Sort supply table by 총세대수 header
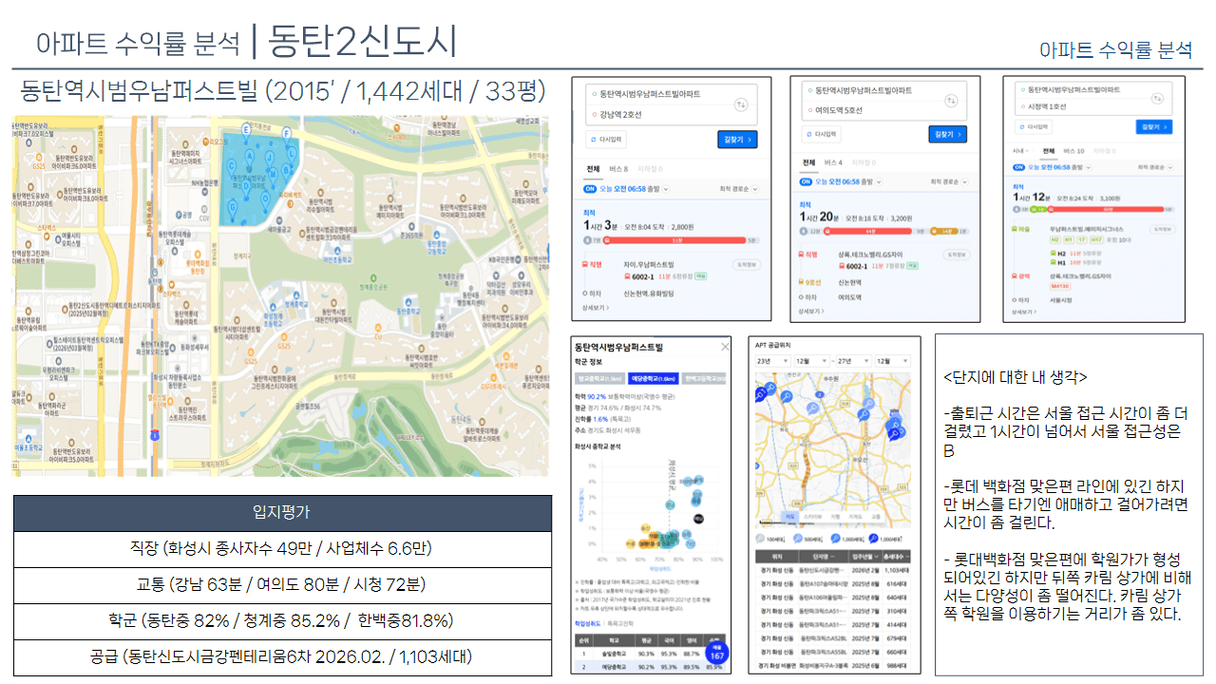This screenshot has width=1216, height=684. [896, 556]
